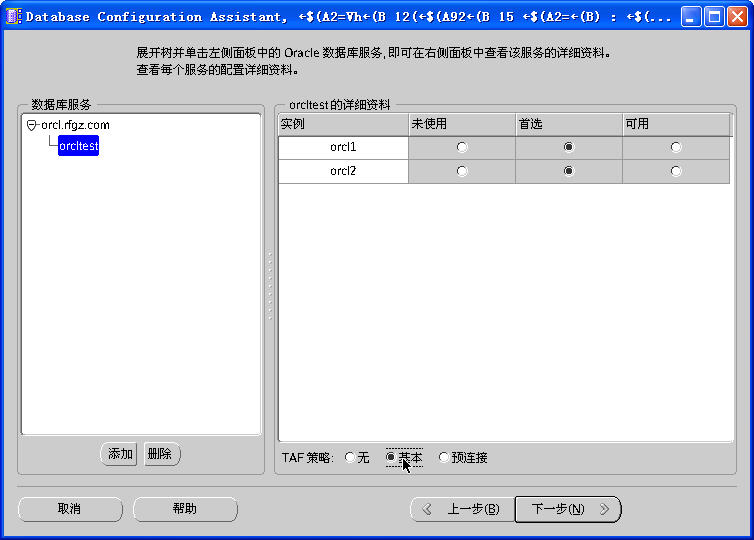Click the 删除 (Delete) service button
Image resolution: width=754 pixels, height=540 pixels.
(x=162, y=454)
